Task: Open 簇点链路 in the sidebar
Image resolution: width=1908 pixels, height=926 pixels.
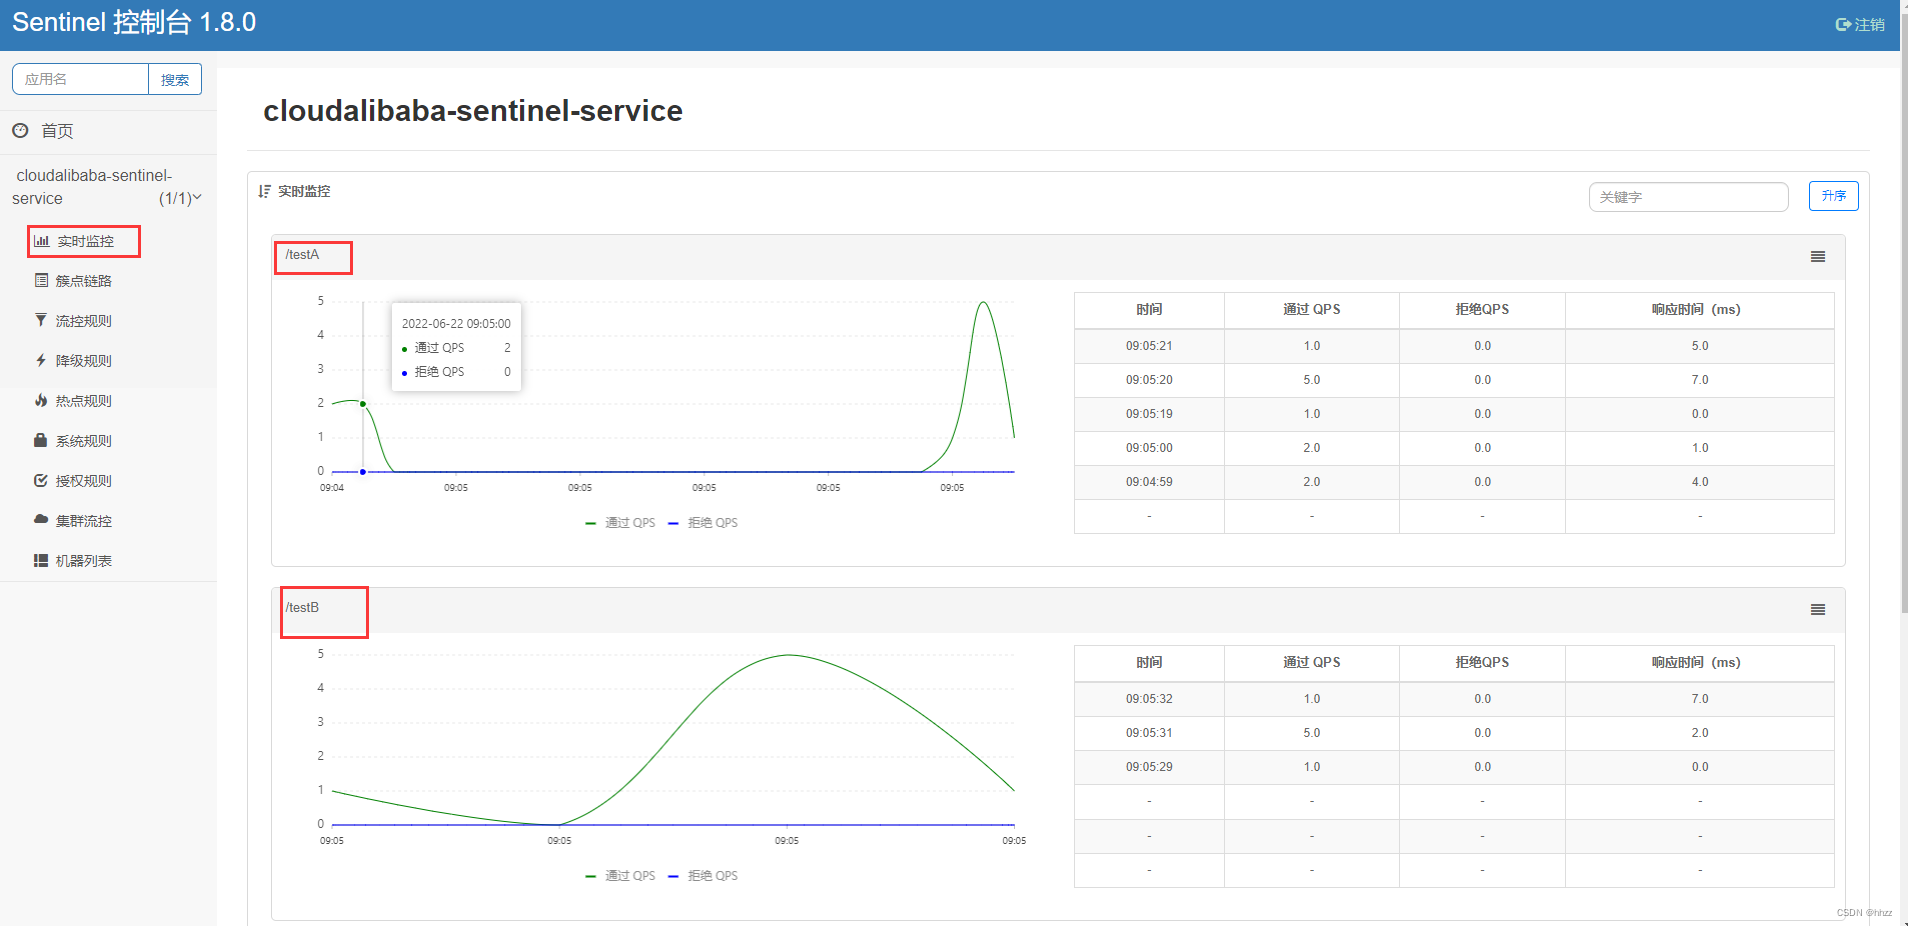Action: (x=84, y=281)
